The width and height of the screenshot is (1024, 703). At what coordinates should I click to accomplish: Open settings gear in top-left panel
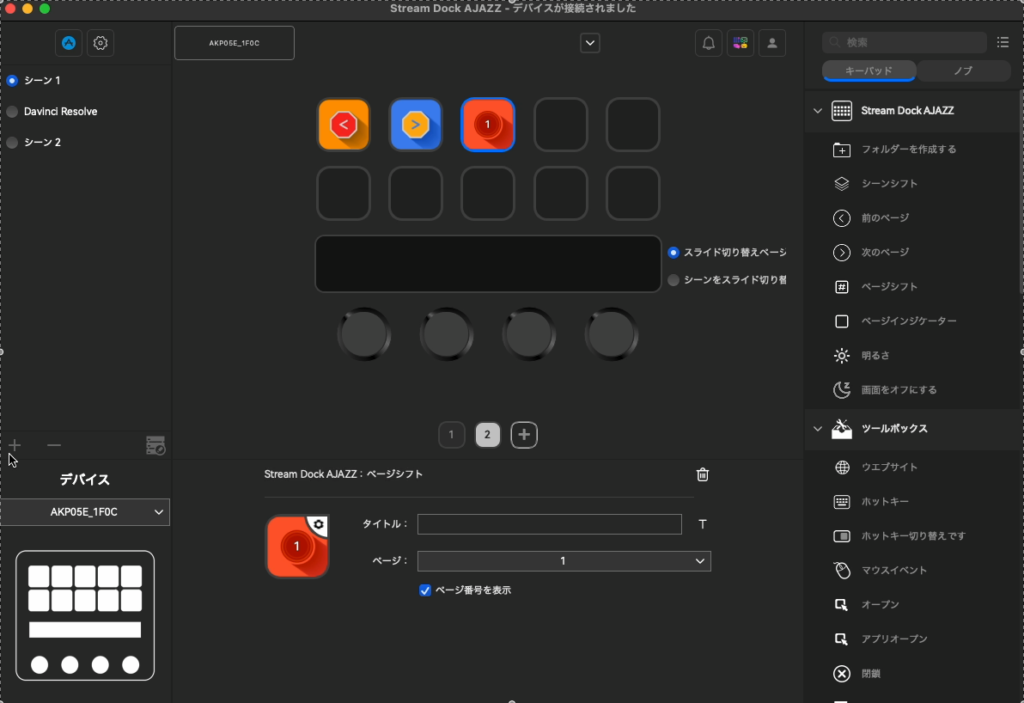point(100,43)
